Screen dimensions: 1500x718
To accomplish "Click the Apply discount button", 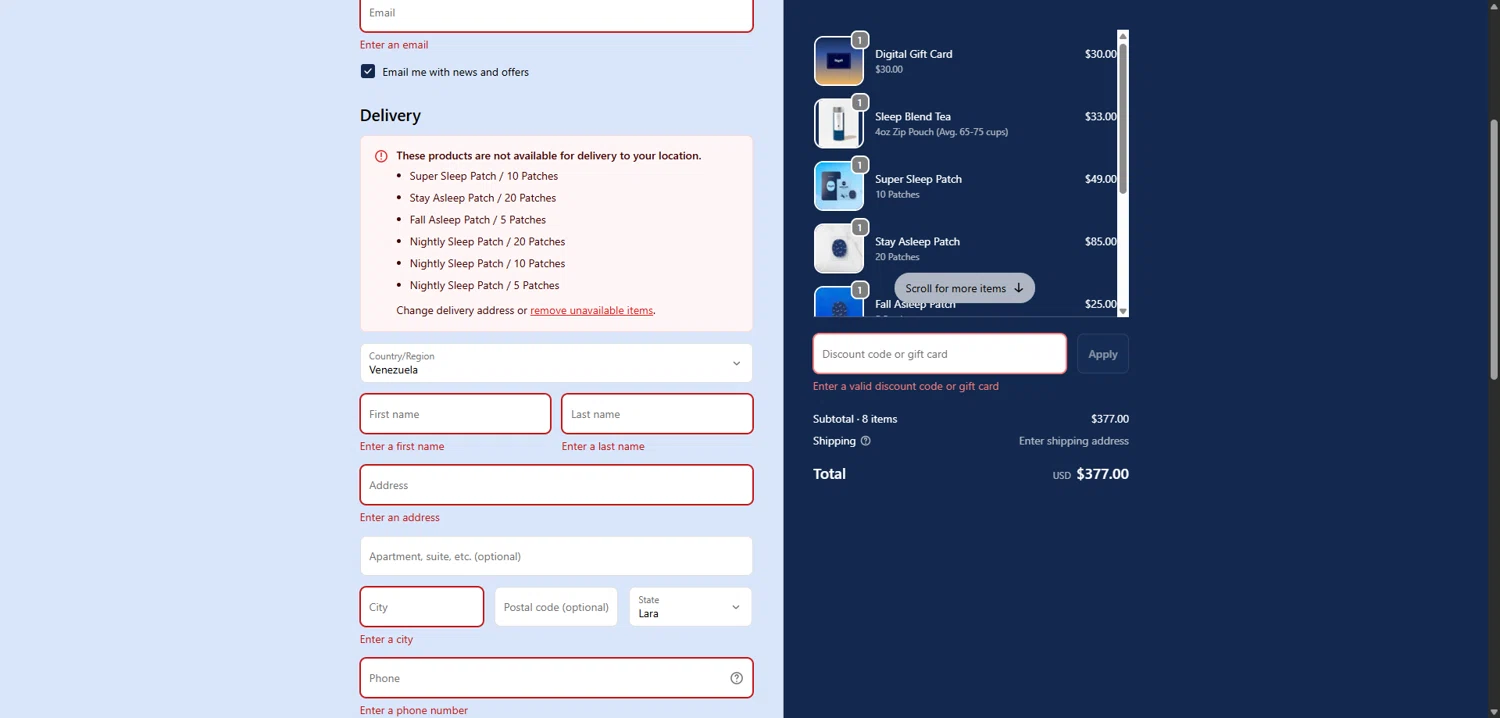I will [x=1103, y=354].
